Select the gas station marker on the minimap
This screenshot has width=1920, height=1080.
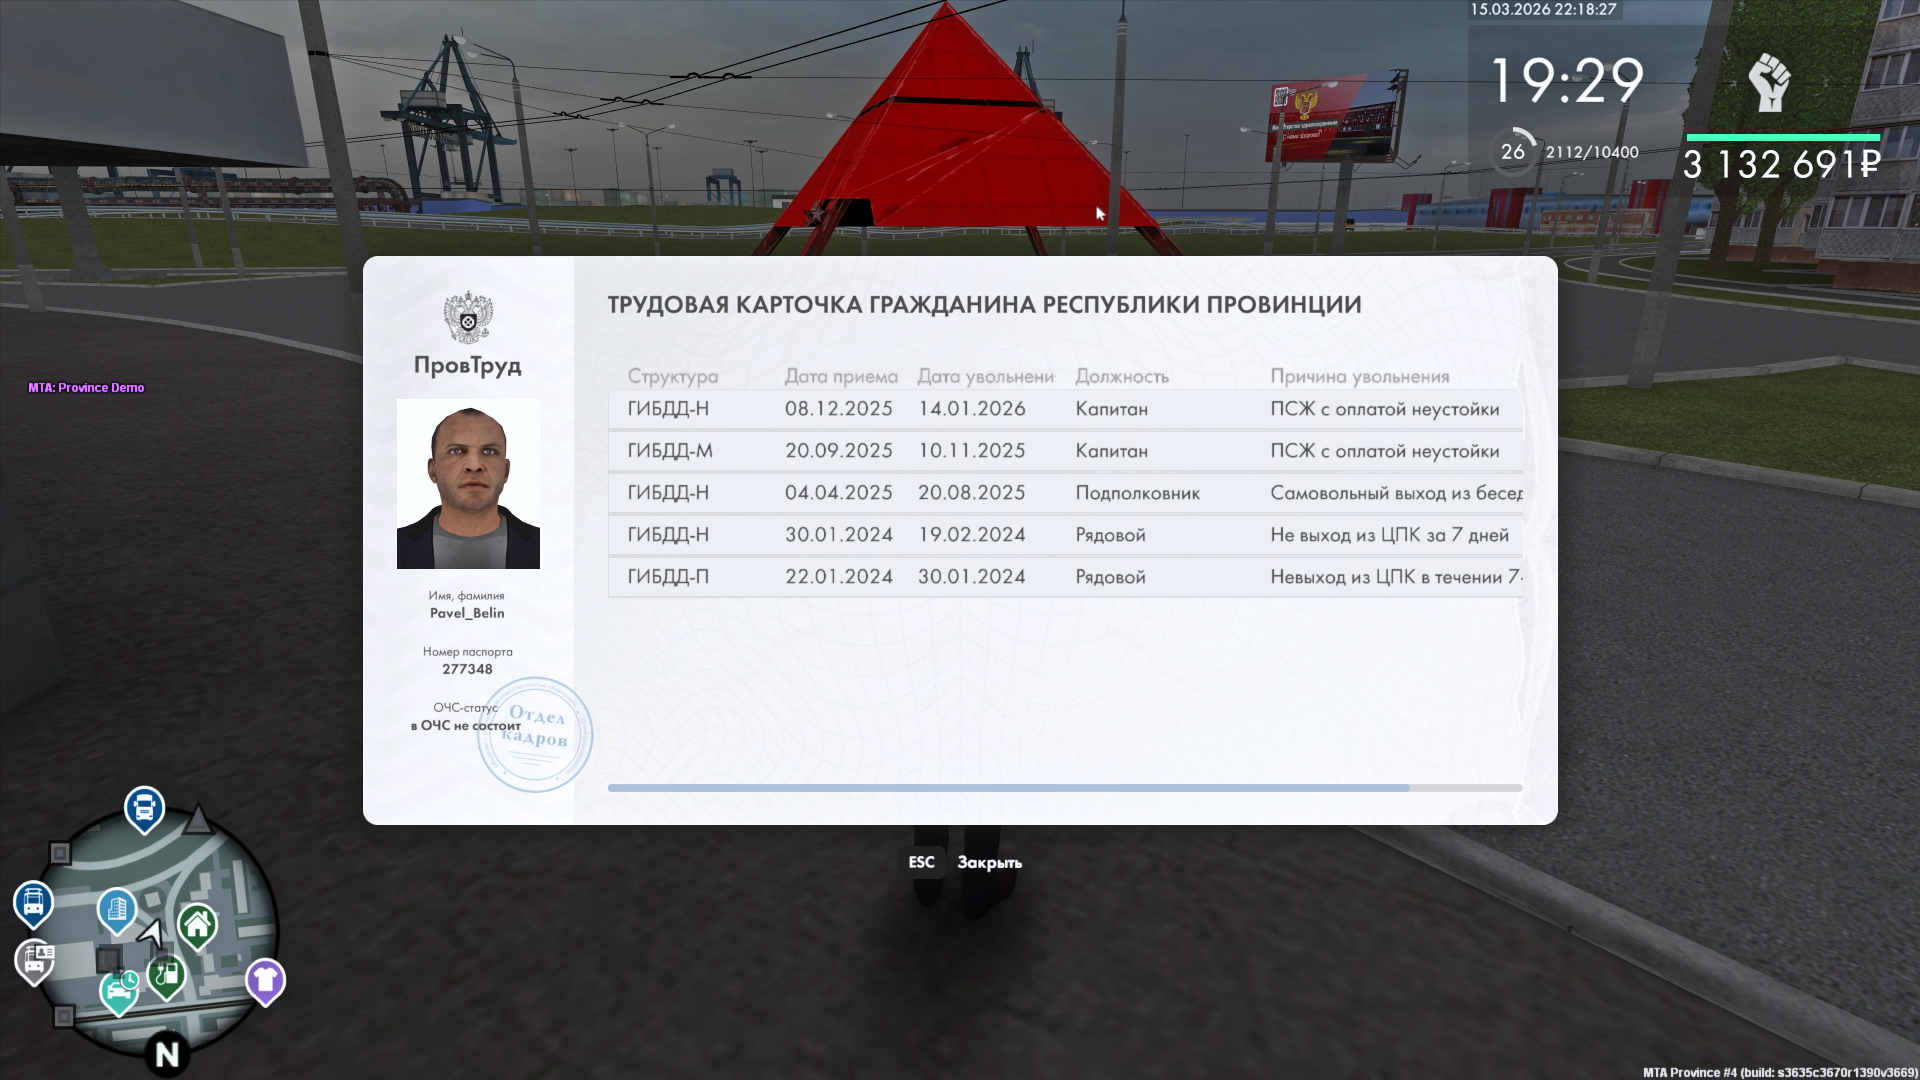tap(166, 974)
